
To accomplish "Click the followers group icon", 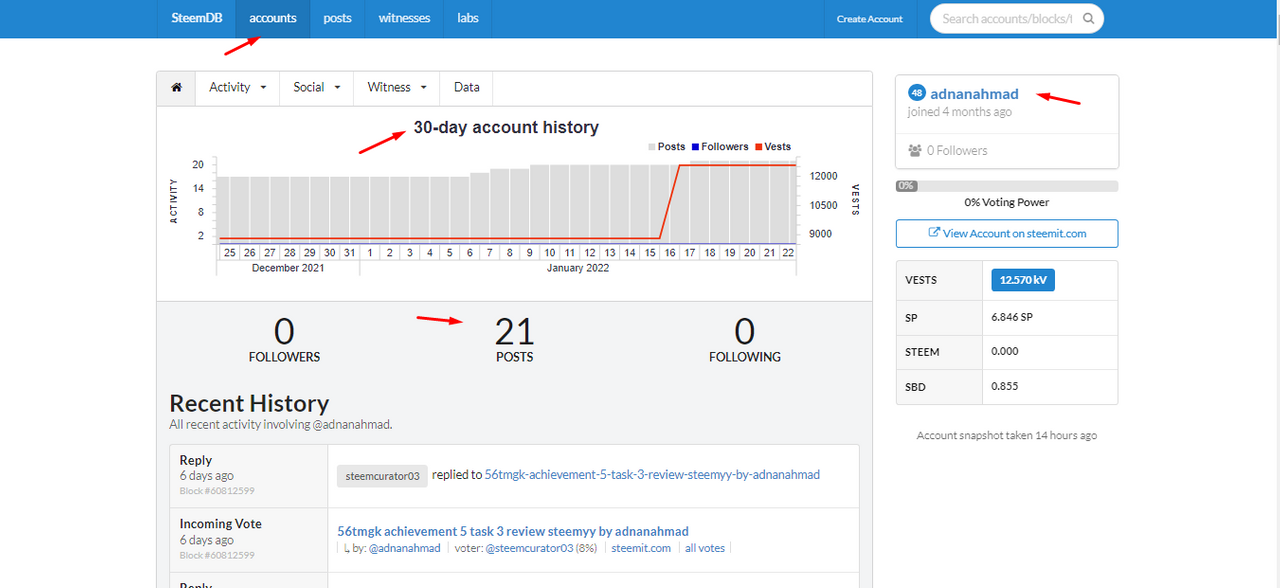I will tap(914, 150).
